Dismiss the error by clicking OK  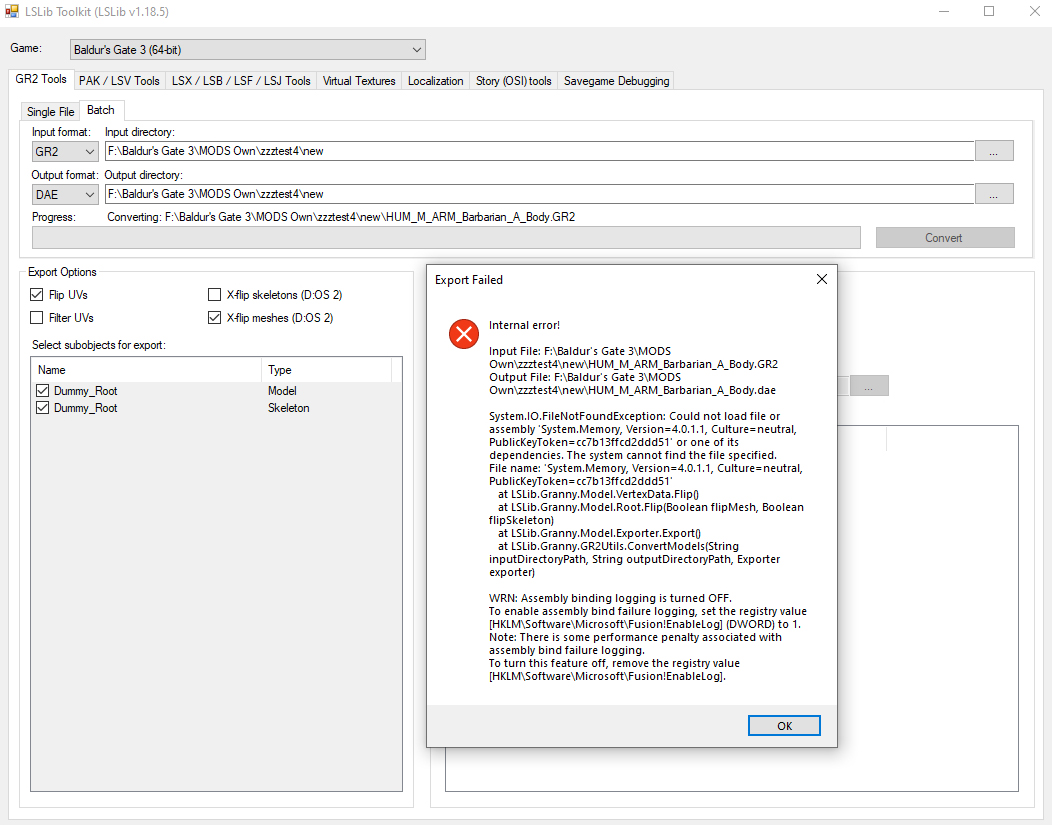point(784,725)
